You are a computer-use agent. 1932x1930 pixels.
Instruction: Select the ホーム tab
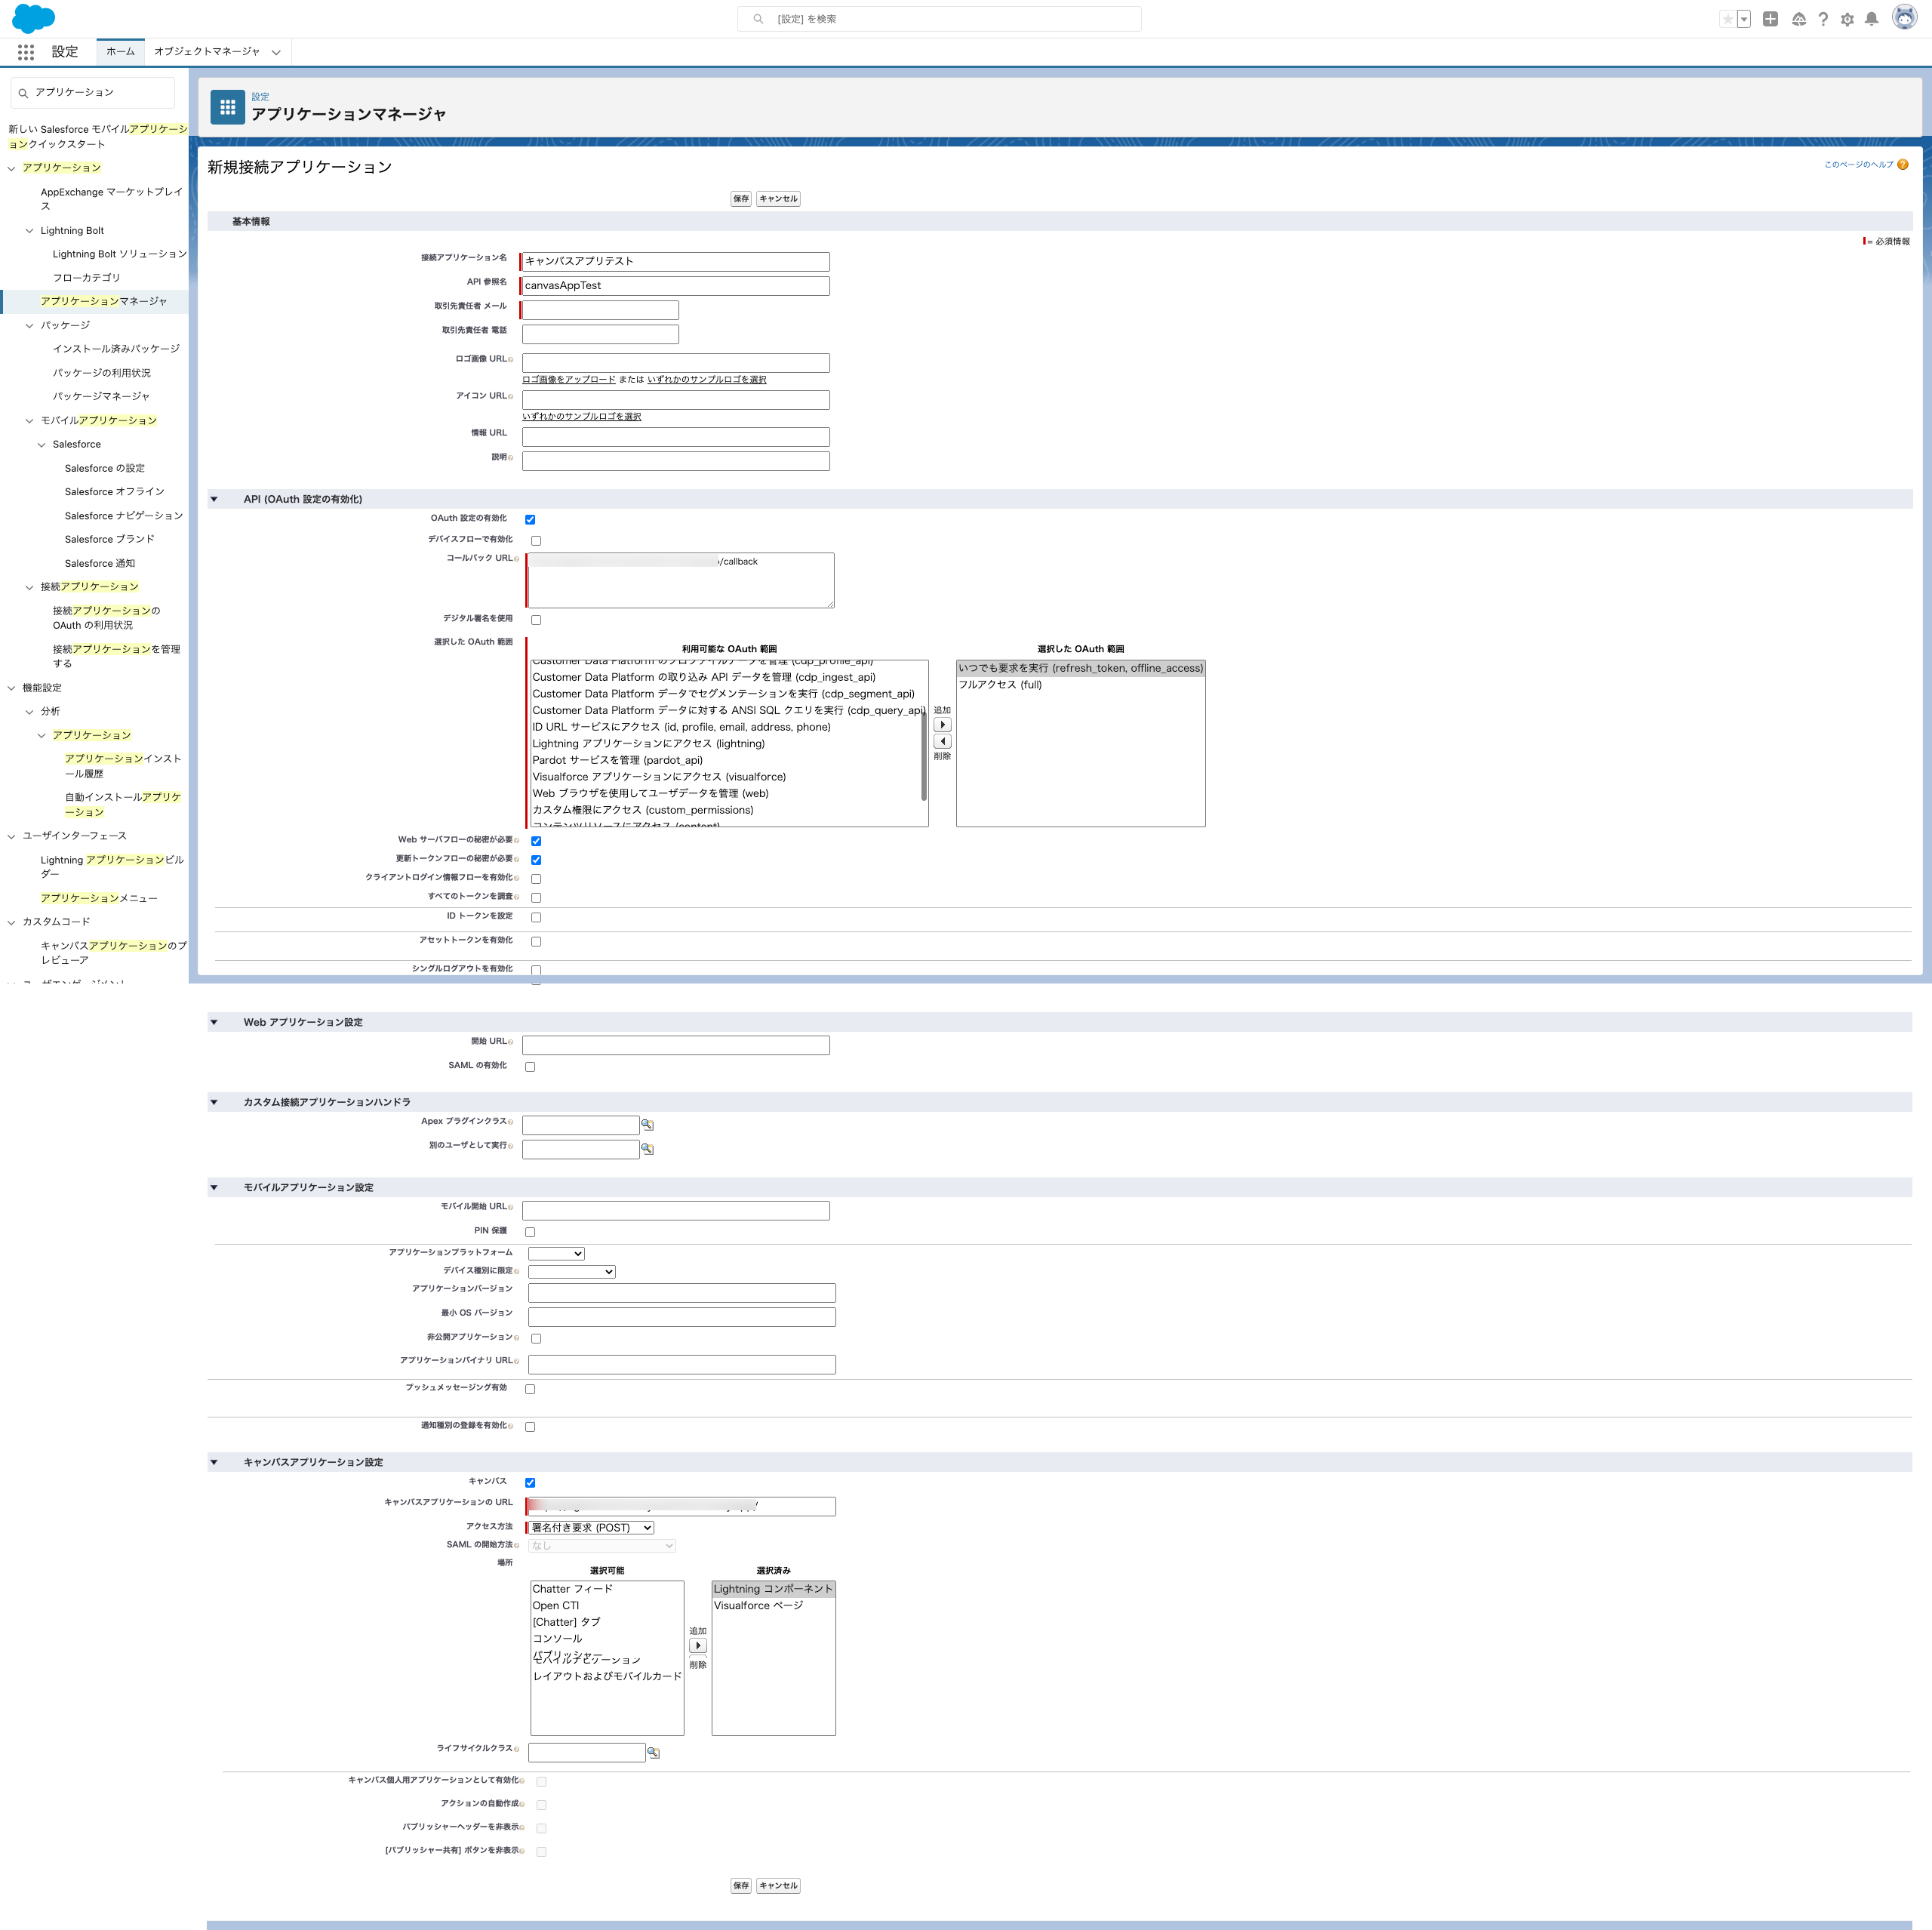point(120,51)
